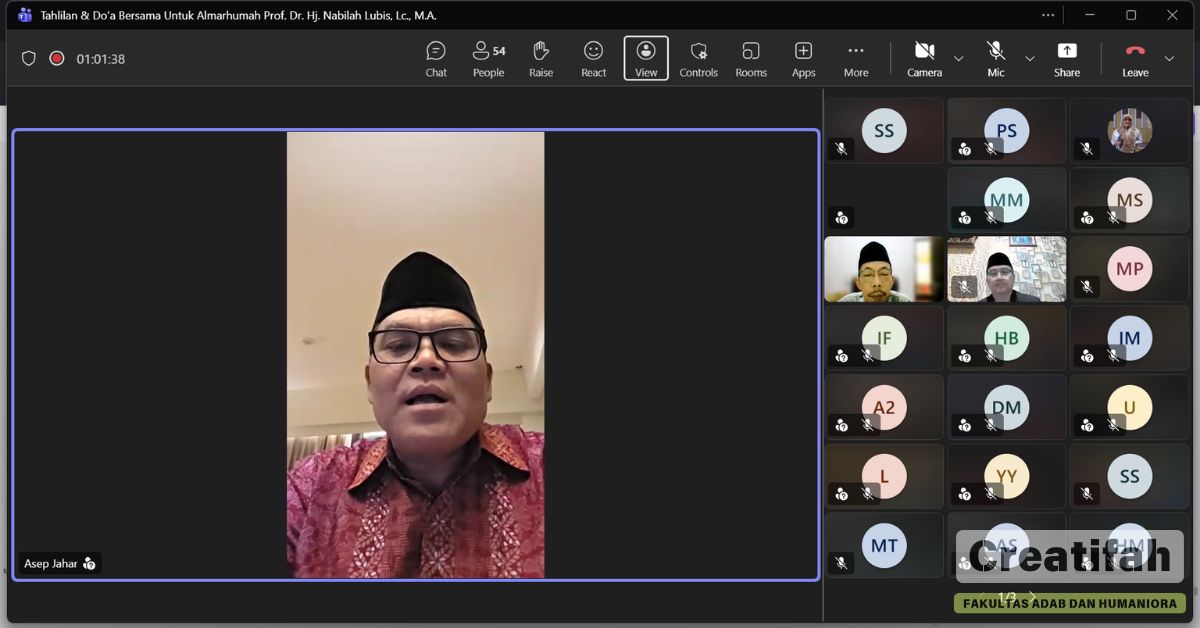1200x628 pixels.
Task: Unmute the Mic
Action: point(996,58)
